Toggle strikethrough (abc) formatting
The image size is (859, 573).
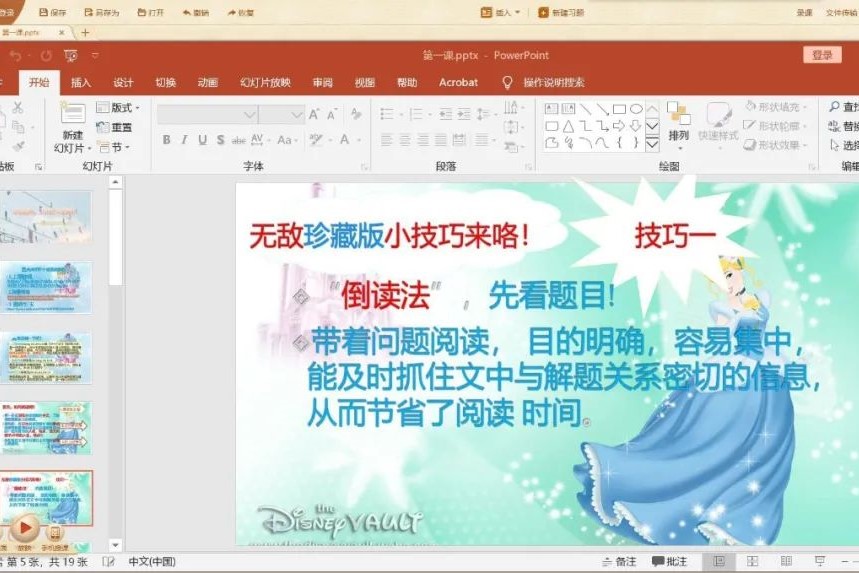[x=238, y=141]
